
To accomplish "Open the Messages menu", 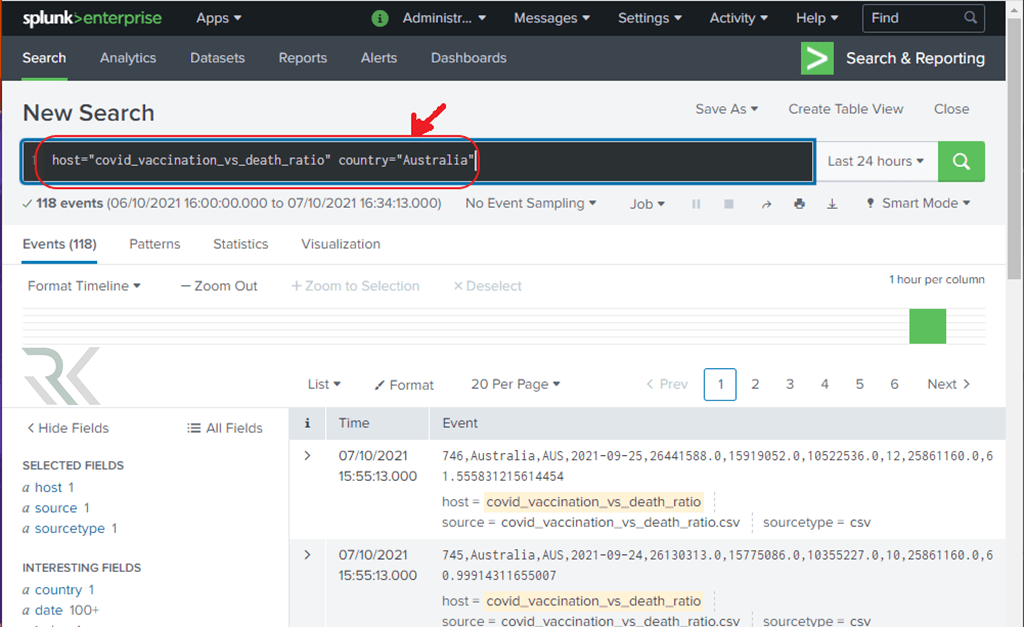I will [552, 18].
